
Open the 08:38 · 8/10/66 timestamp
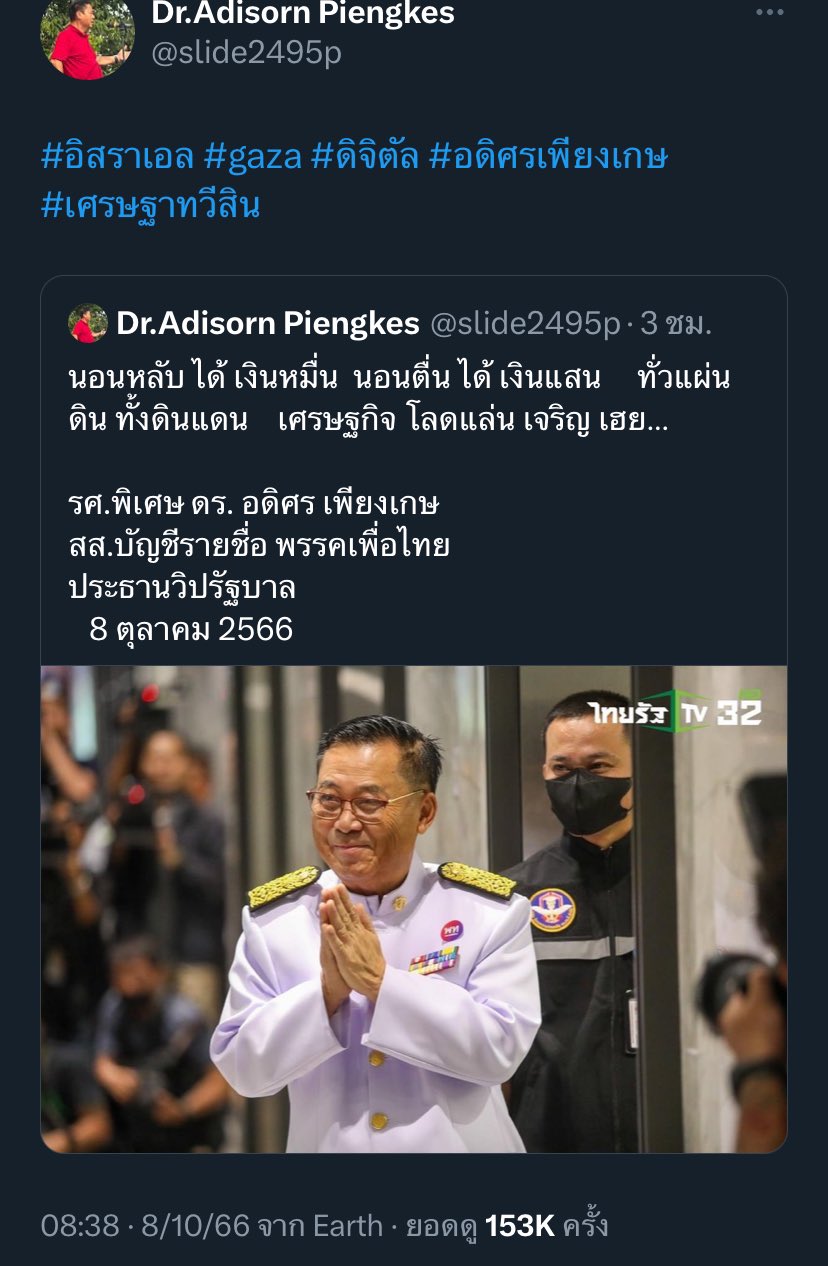coord(145,1226)
